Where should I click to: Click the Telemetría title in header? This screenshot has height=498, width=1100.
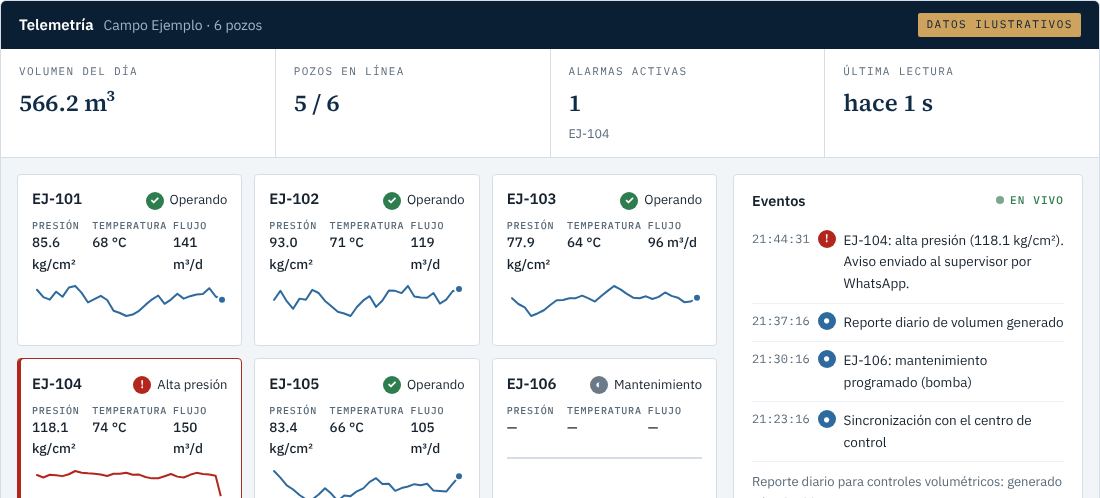point(56,25)
